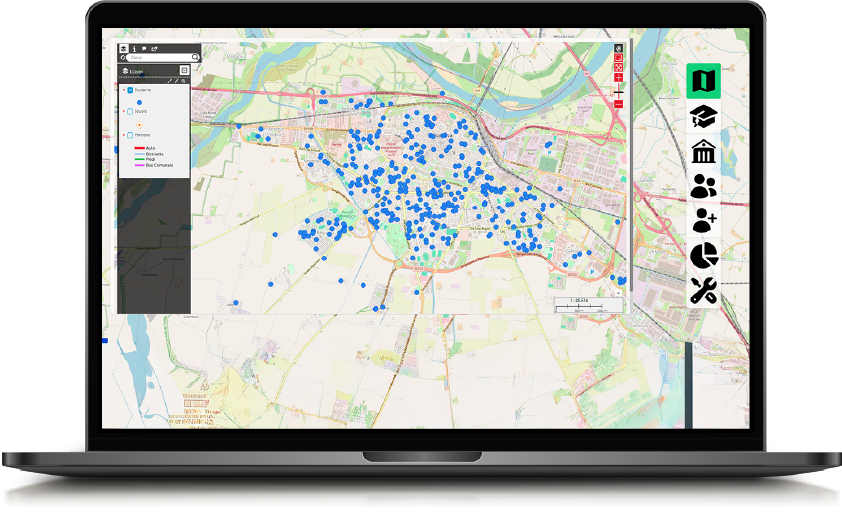The image size is (842, 522).
Task: Switch to the layers tab
Action: 123,48
